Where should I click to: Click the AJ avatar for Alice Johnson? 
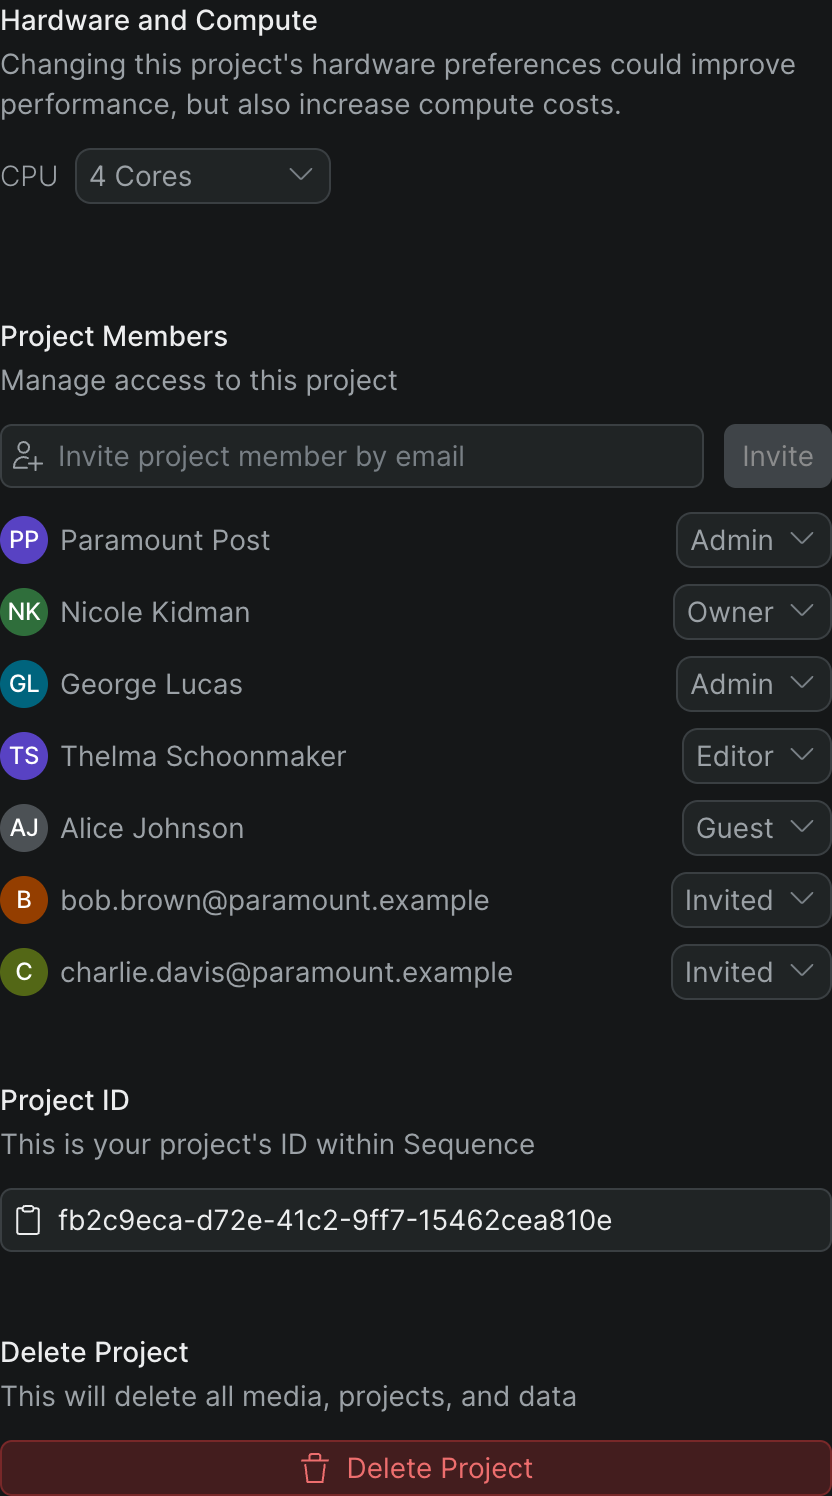click(x=24, y=828)
